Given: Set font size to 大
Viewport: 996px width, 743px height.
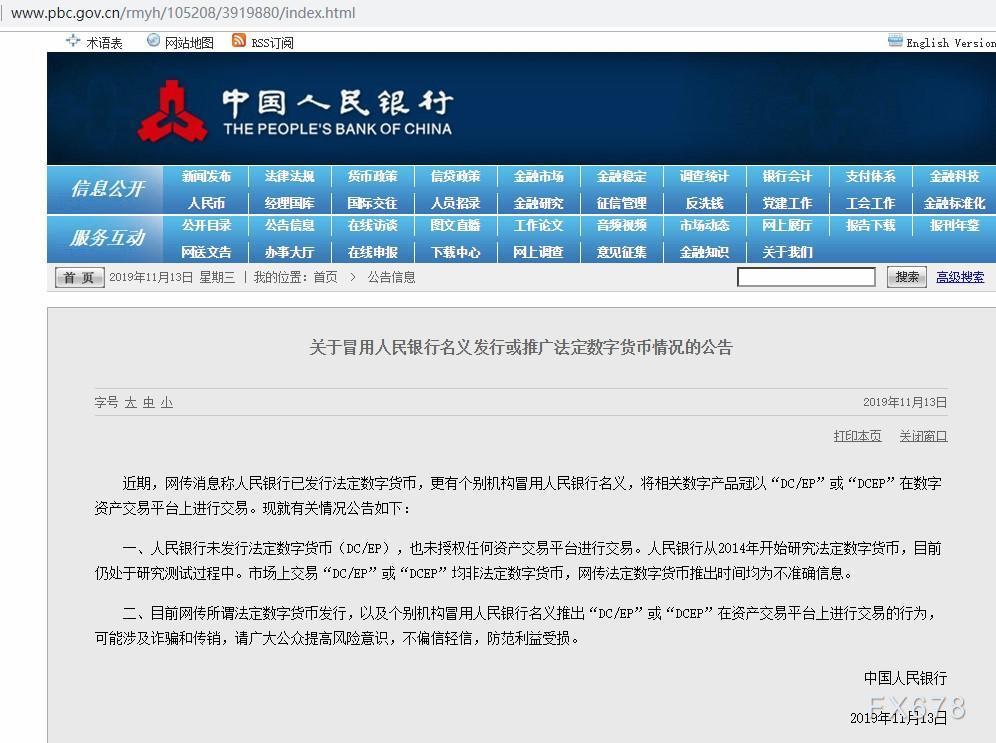Looking at the screenshot, I should [131, 403].
